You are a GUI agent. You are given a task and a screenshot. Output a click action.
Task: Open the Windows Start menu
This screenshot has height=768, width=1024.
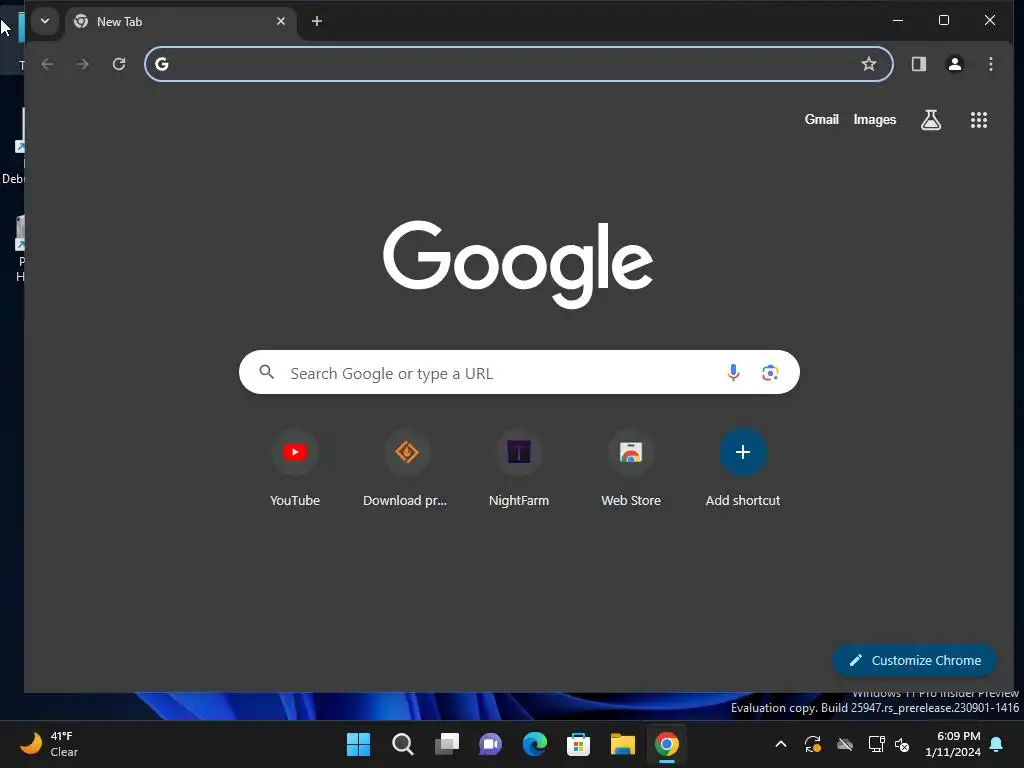pyautogui.click(x=358, y=744)
